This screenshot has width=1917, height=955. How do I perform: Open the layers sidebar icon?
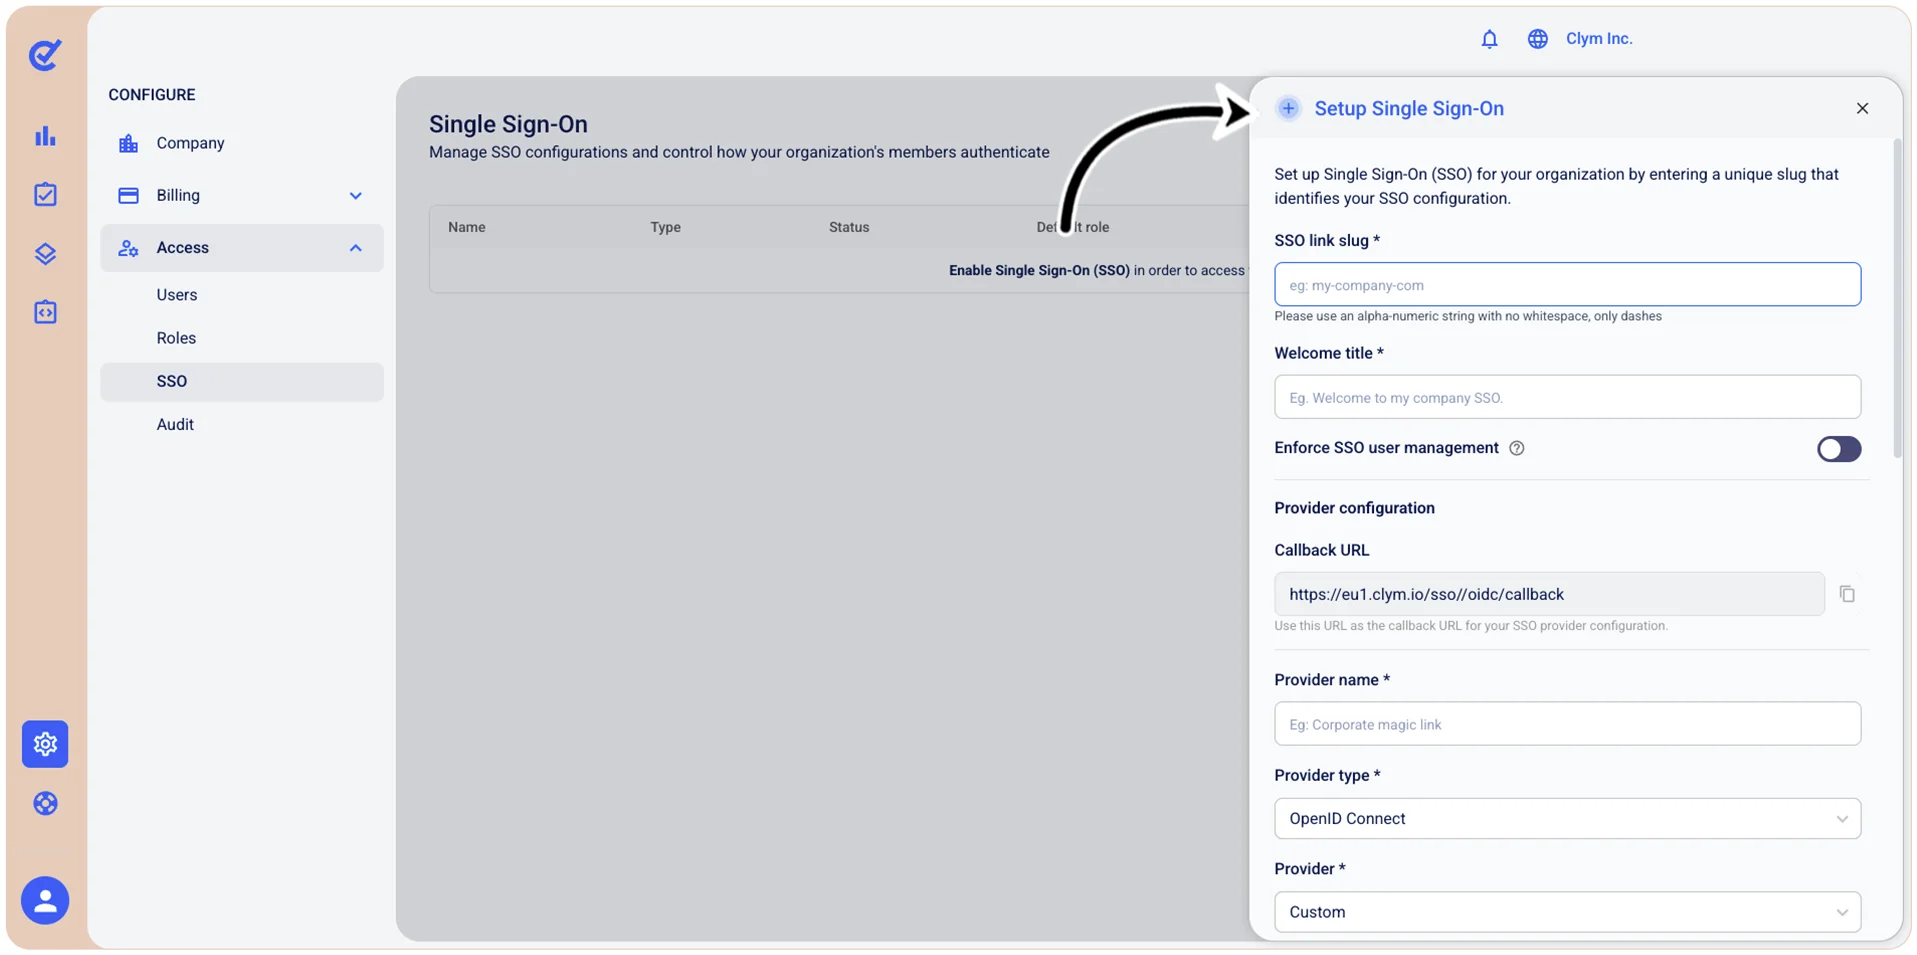point(45,253)
